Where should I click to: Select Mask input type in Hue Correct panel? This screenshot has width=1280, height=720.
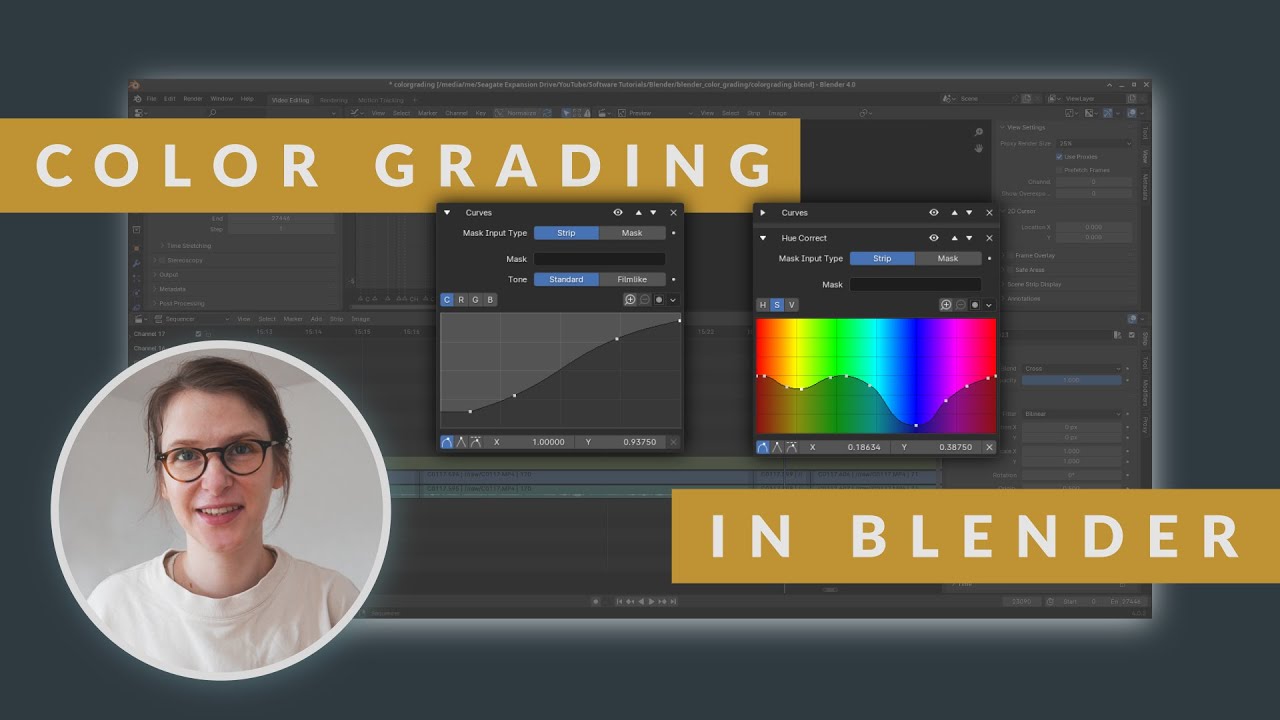pyautogui.click(x=948, y=258)
